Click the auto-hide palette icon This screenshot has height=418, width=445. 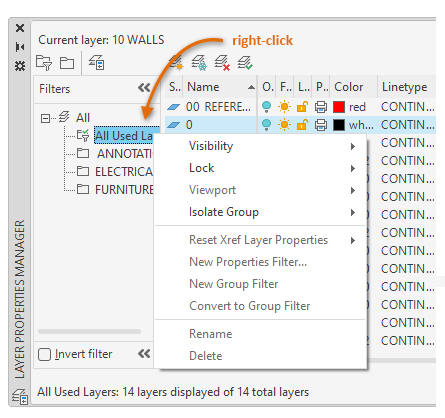20,47
